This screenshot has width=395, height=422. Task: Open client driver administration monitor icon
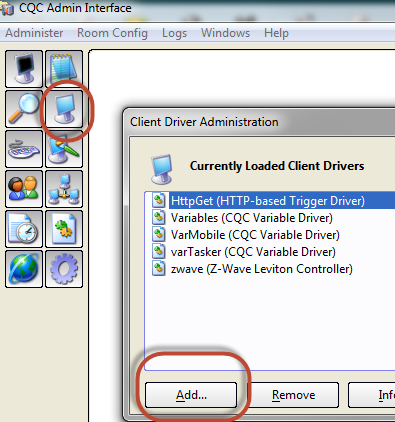click(x=64, y=109)
